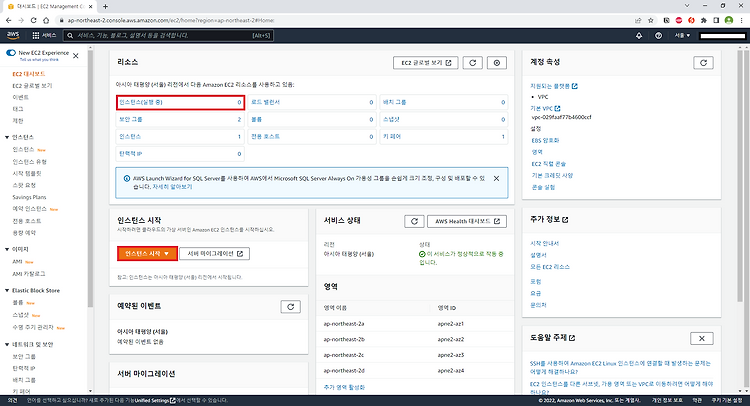The image size is (750, 406).
Task: Open Unified Settings link in footer
Action: click(x=155, y=400)
